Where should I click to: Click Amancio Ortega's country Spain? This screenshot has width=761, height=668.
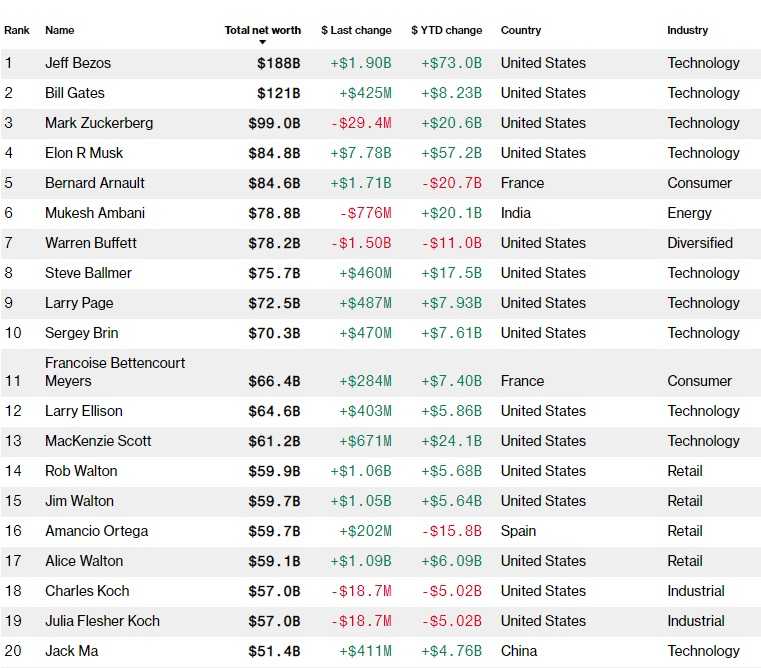click(518, 531)
